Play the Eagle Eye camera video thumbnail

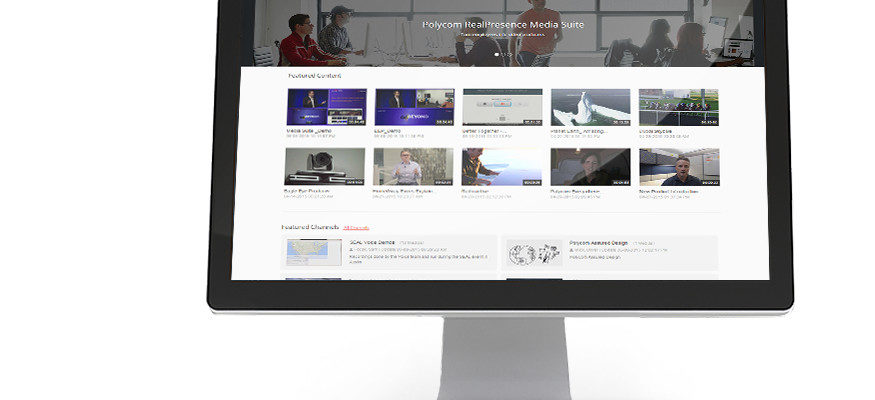coord(325,166)
